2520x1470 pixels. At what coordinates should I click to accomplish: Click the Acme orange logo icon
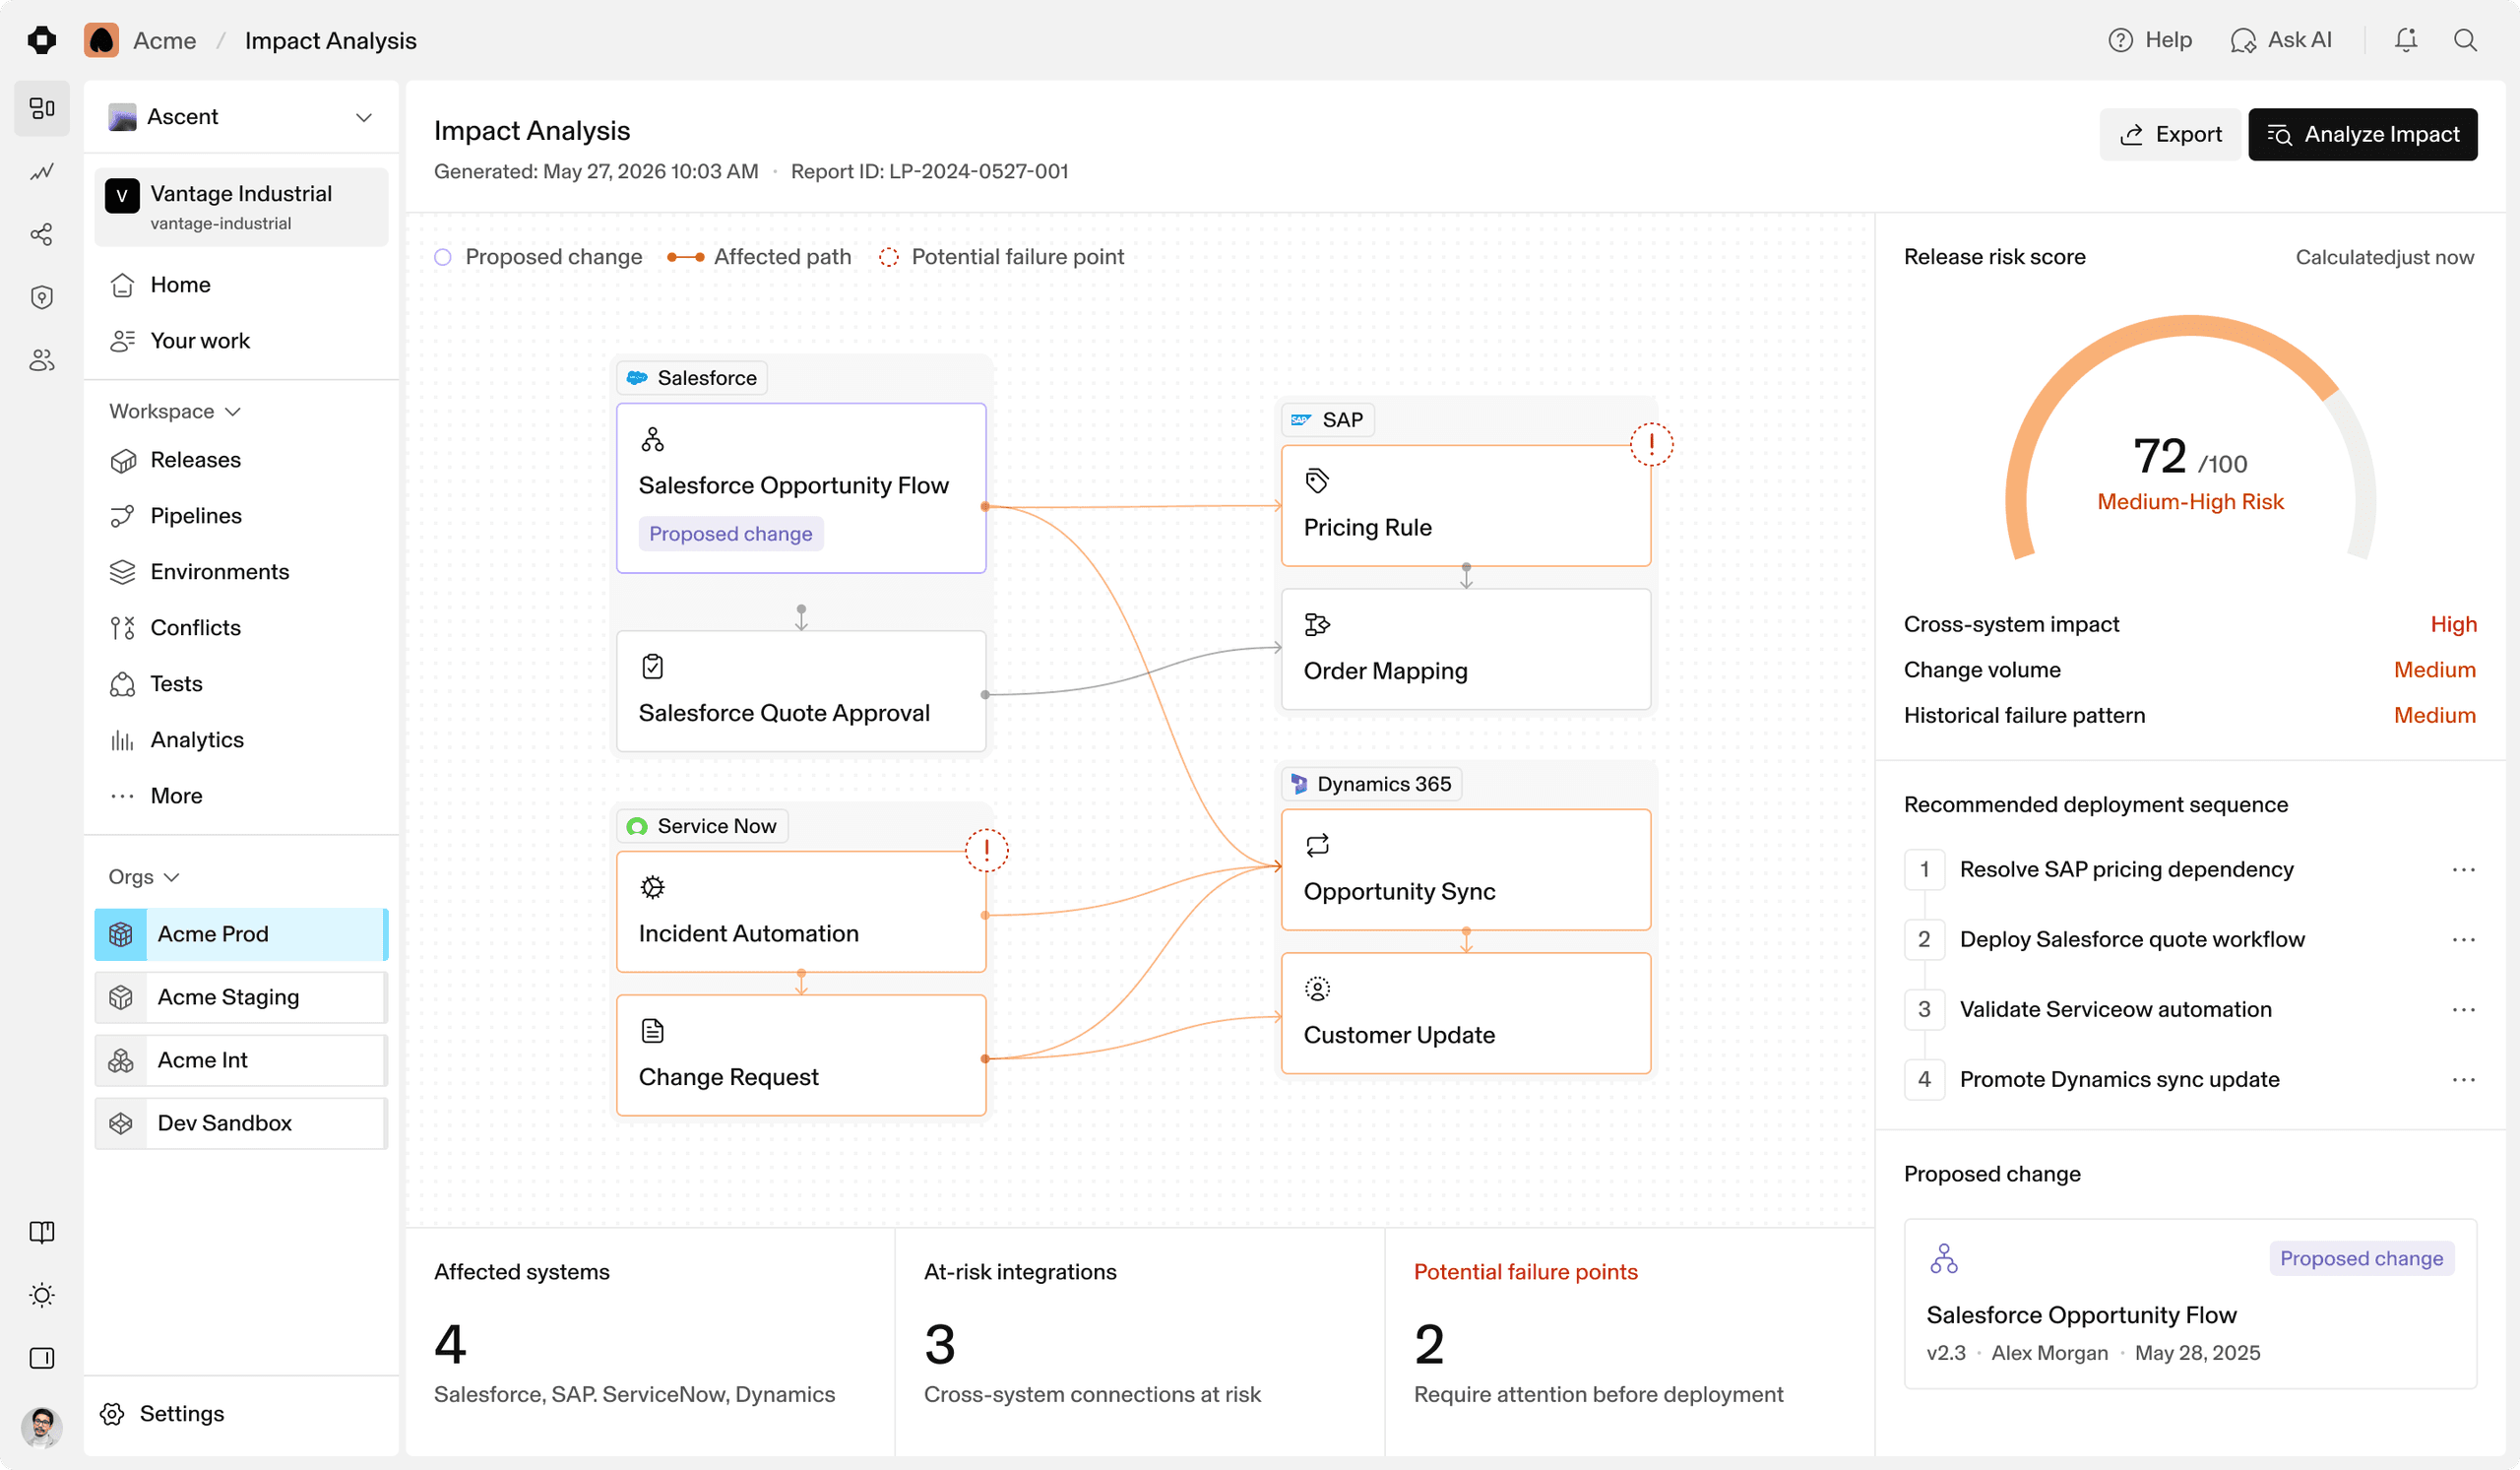tap(101, 40)
